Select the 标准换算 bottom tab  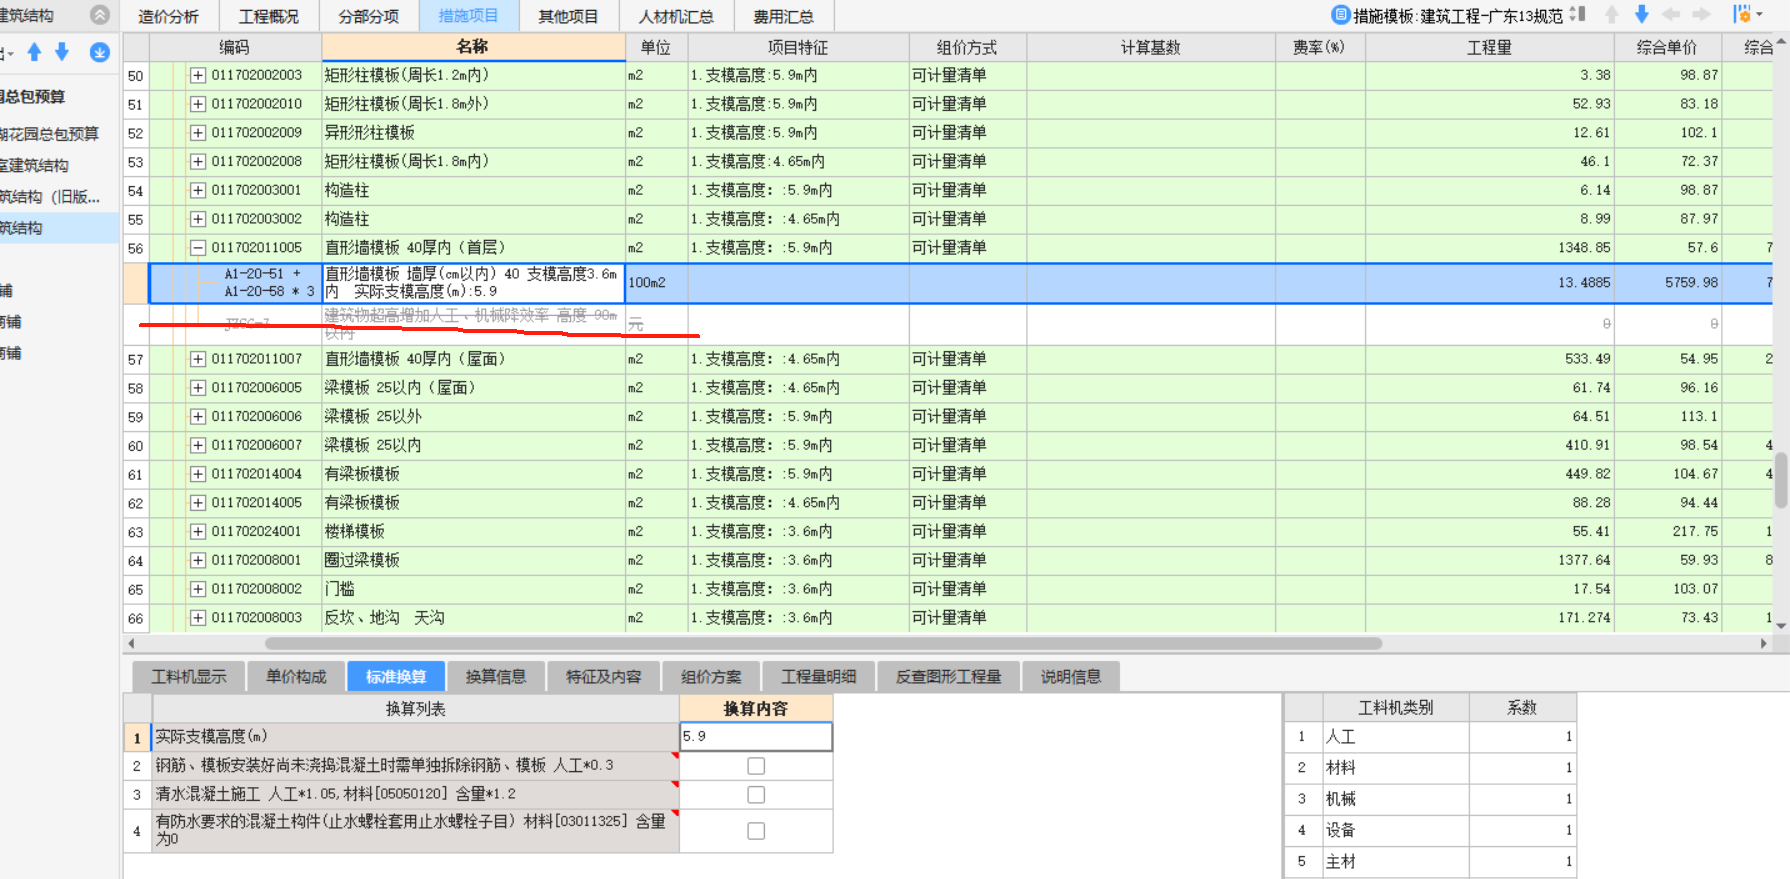[x=396, y=677]
